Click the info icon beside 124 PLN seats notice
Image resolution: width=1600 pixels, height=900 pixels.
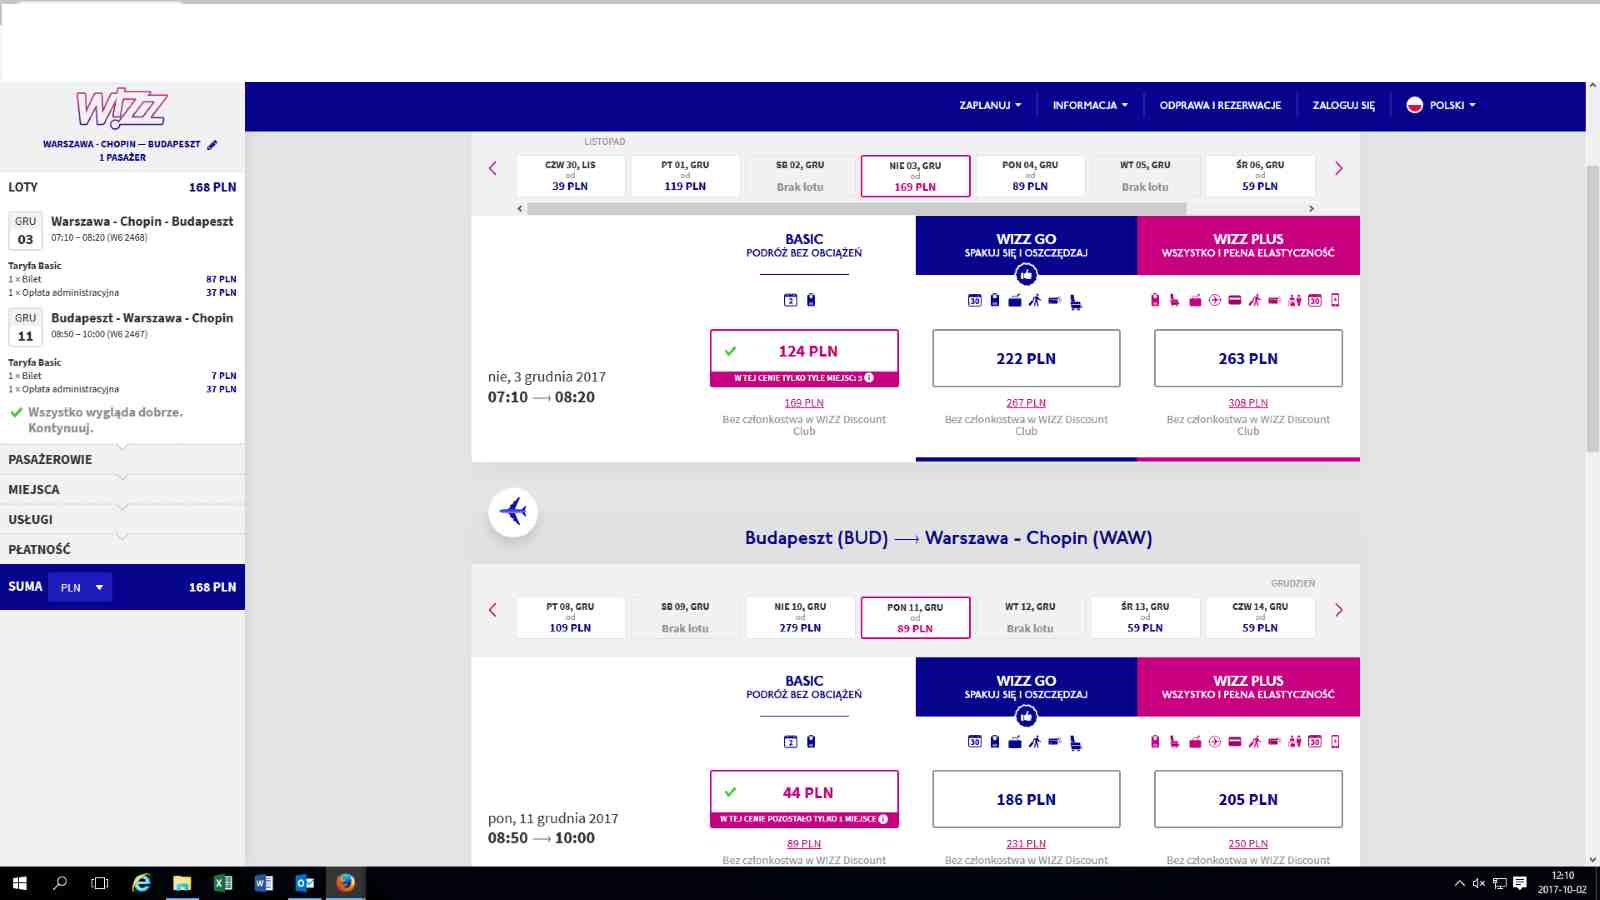[869, 378]
